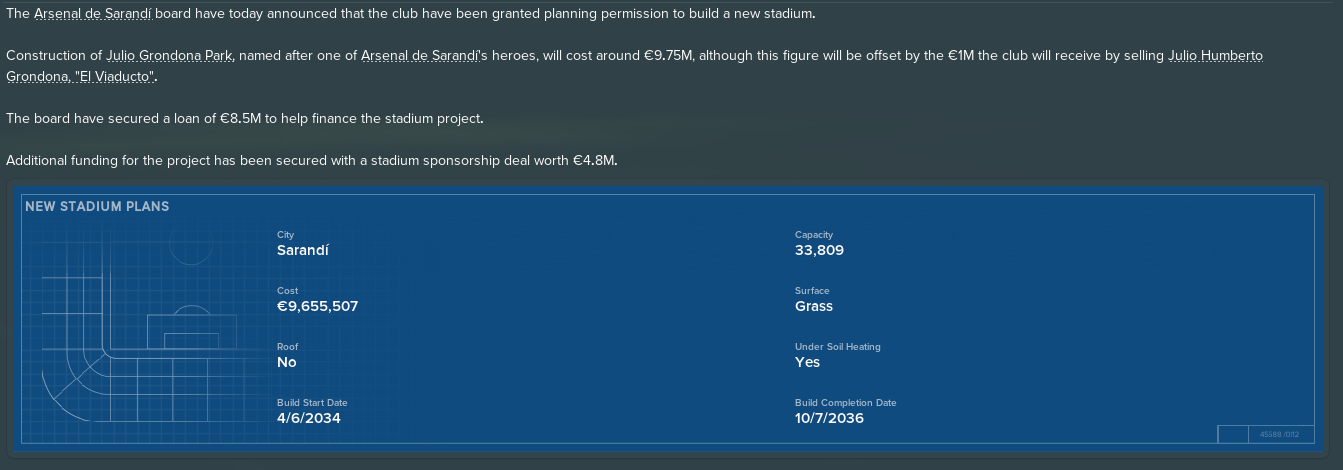Click the Under Soil Heating value Yes
Viewport: 1343px width, 470px height.
point(807,363)
